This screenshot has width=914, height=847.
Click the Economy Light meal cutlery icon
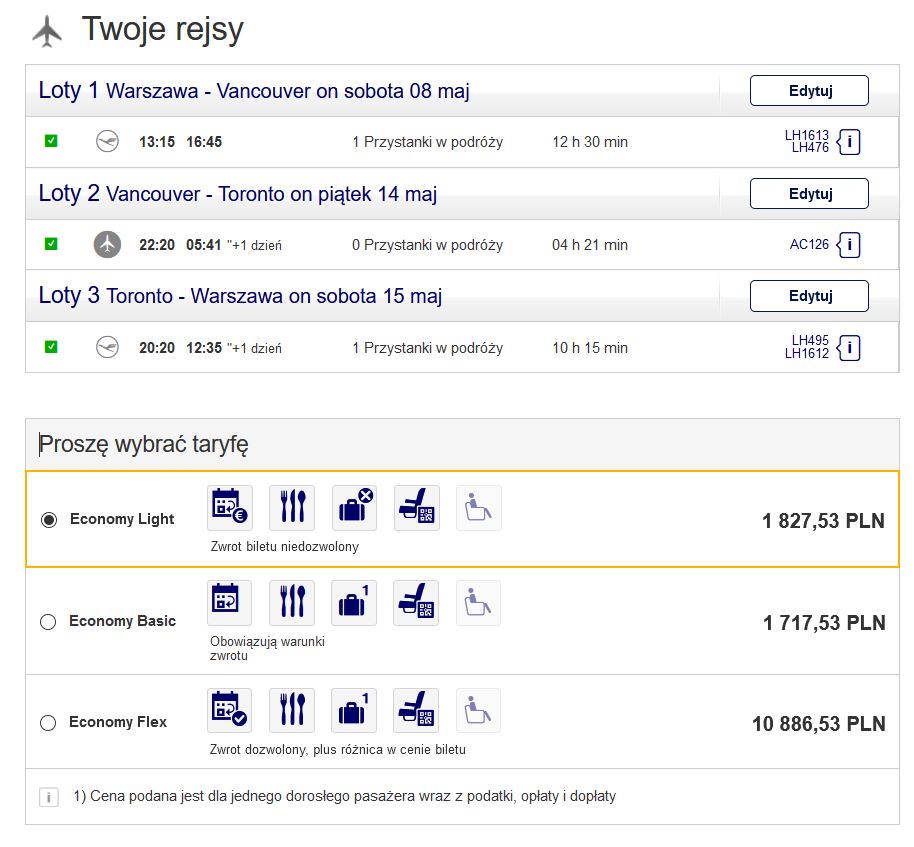[292, 507]
